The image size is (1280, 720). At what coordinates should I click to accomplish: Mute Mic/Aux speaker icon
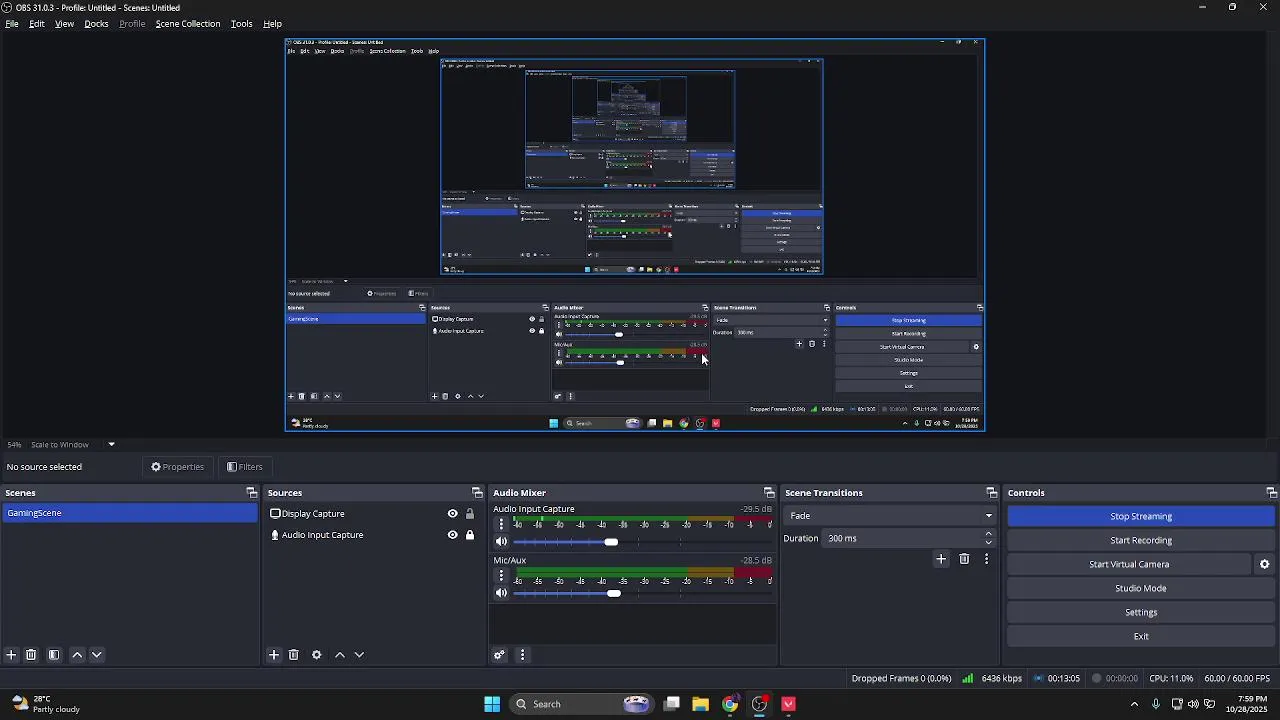tap(501, 593)
